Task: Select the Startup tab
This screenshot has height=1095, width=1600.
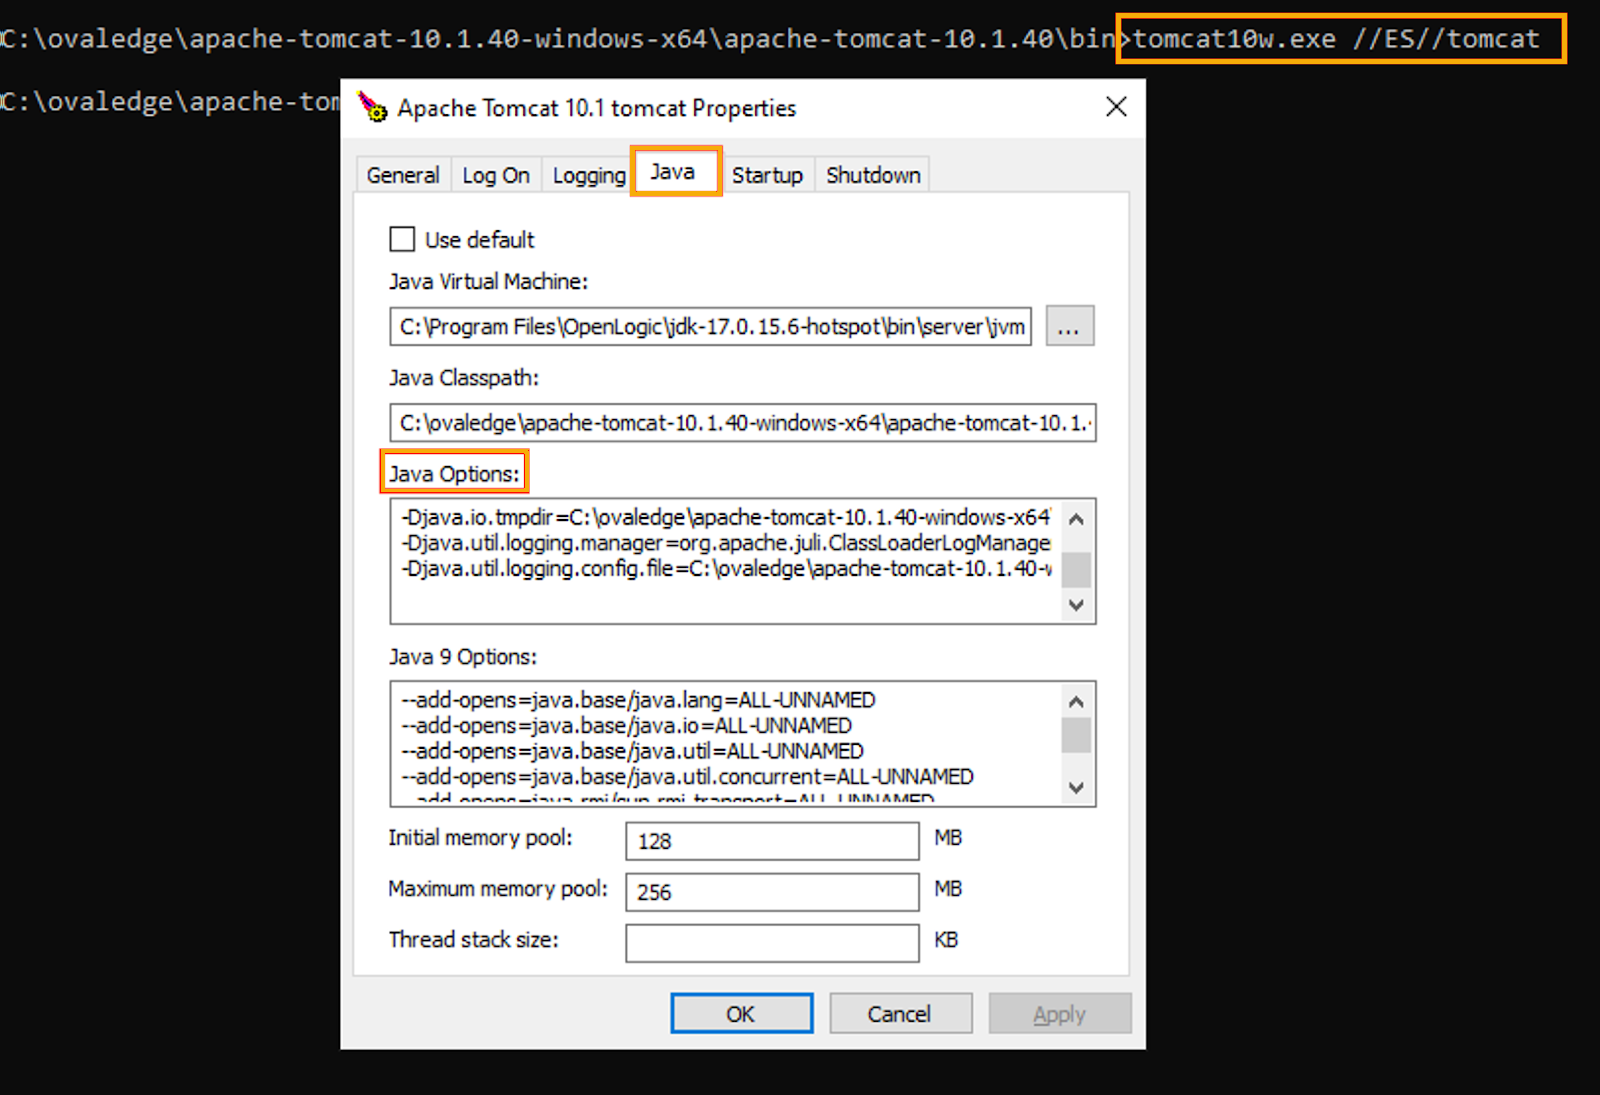Action: click(766, 176)
